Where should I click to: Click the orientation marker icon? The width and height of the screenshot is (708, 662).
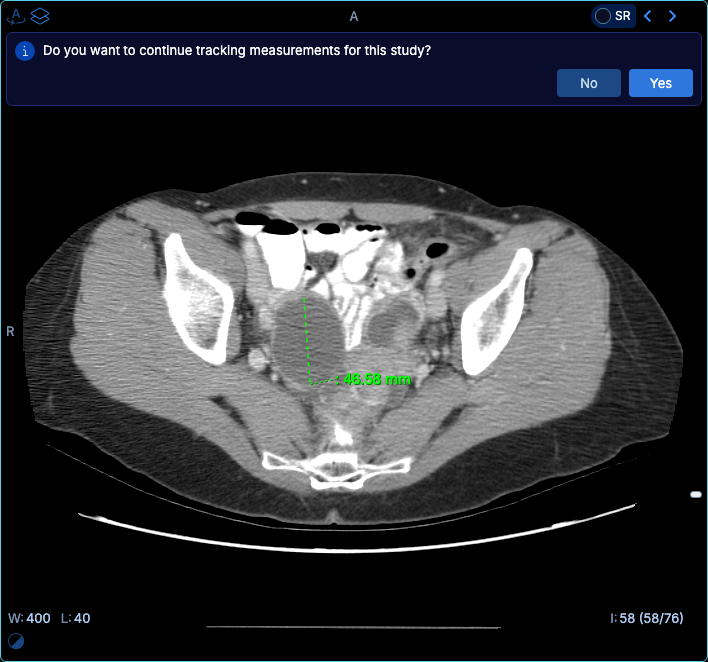click(x=16, y=17)
